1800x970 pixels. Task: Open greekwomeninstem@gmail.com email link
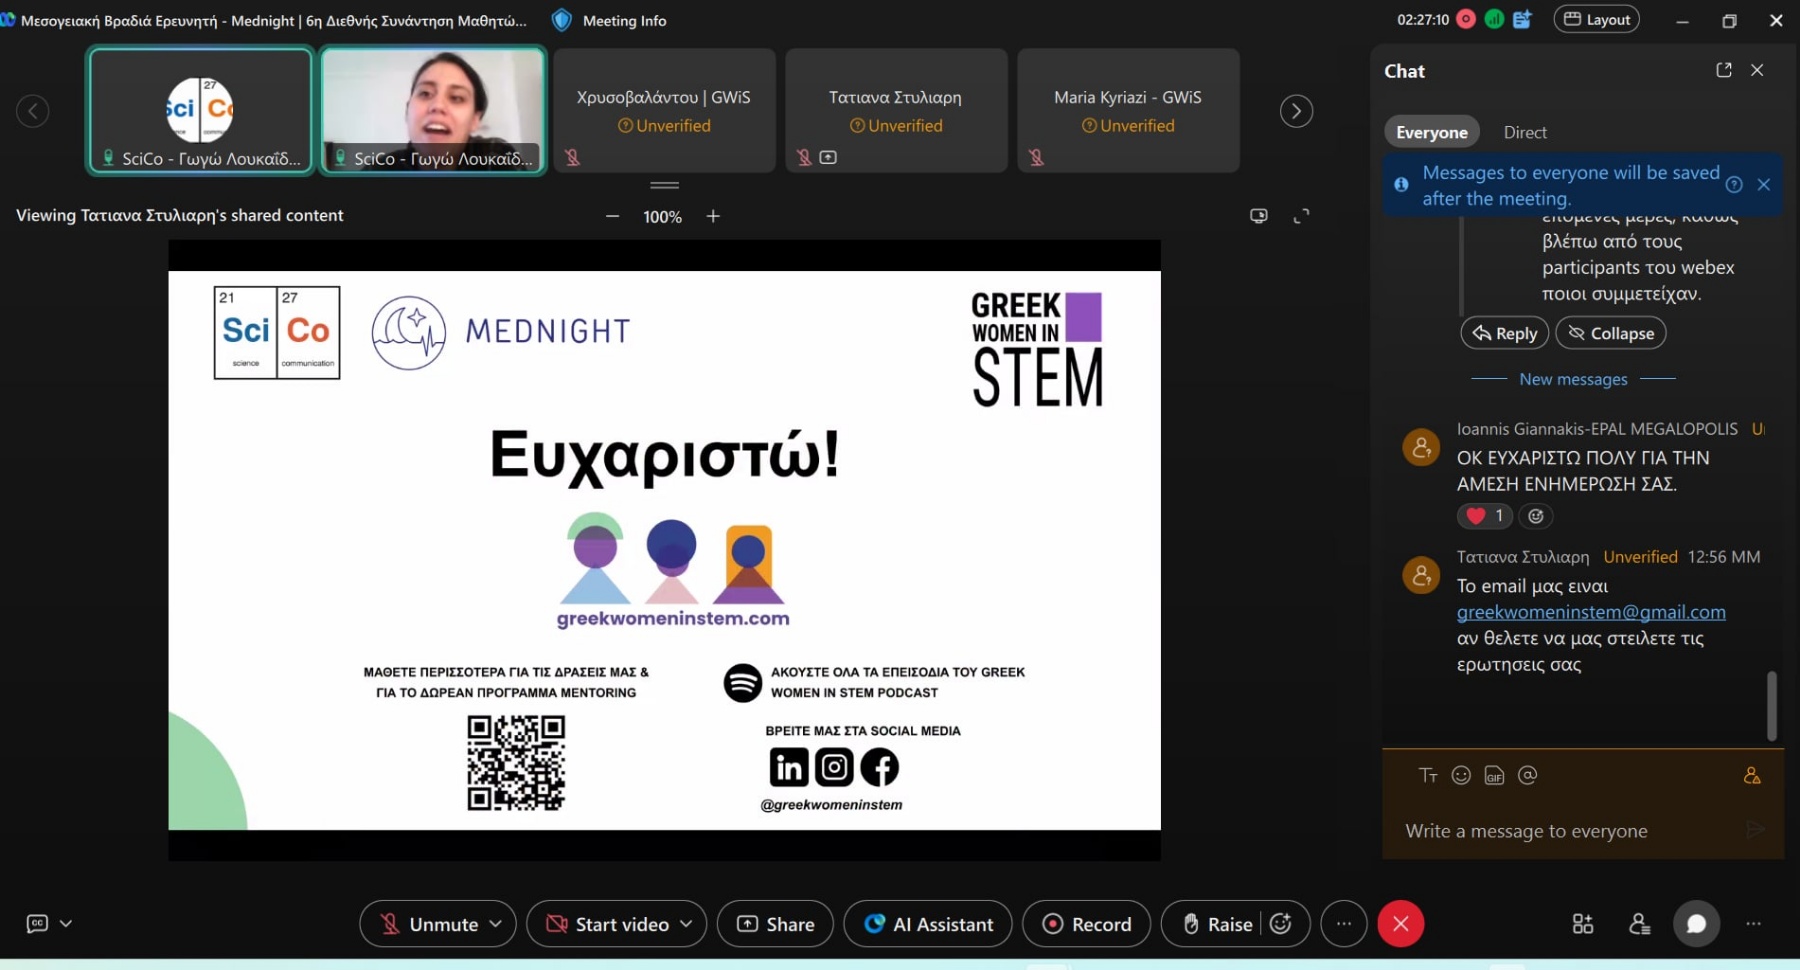1591,612
